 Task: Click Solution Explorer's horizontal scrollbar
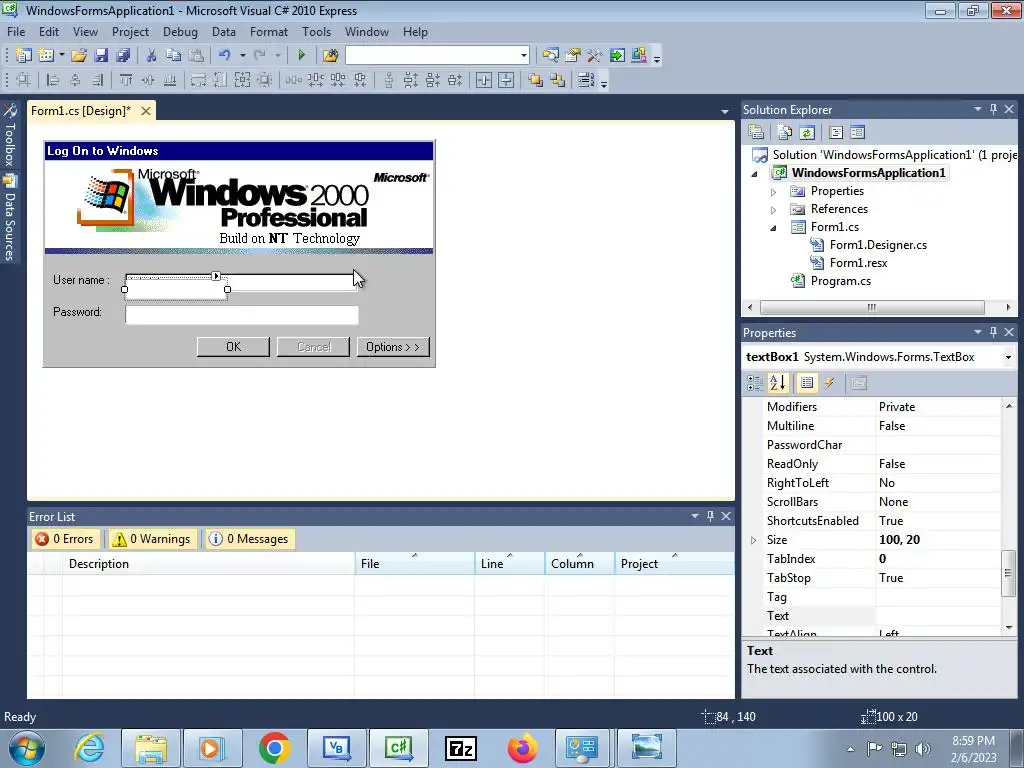[x=879, y=307]
